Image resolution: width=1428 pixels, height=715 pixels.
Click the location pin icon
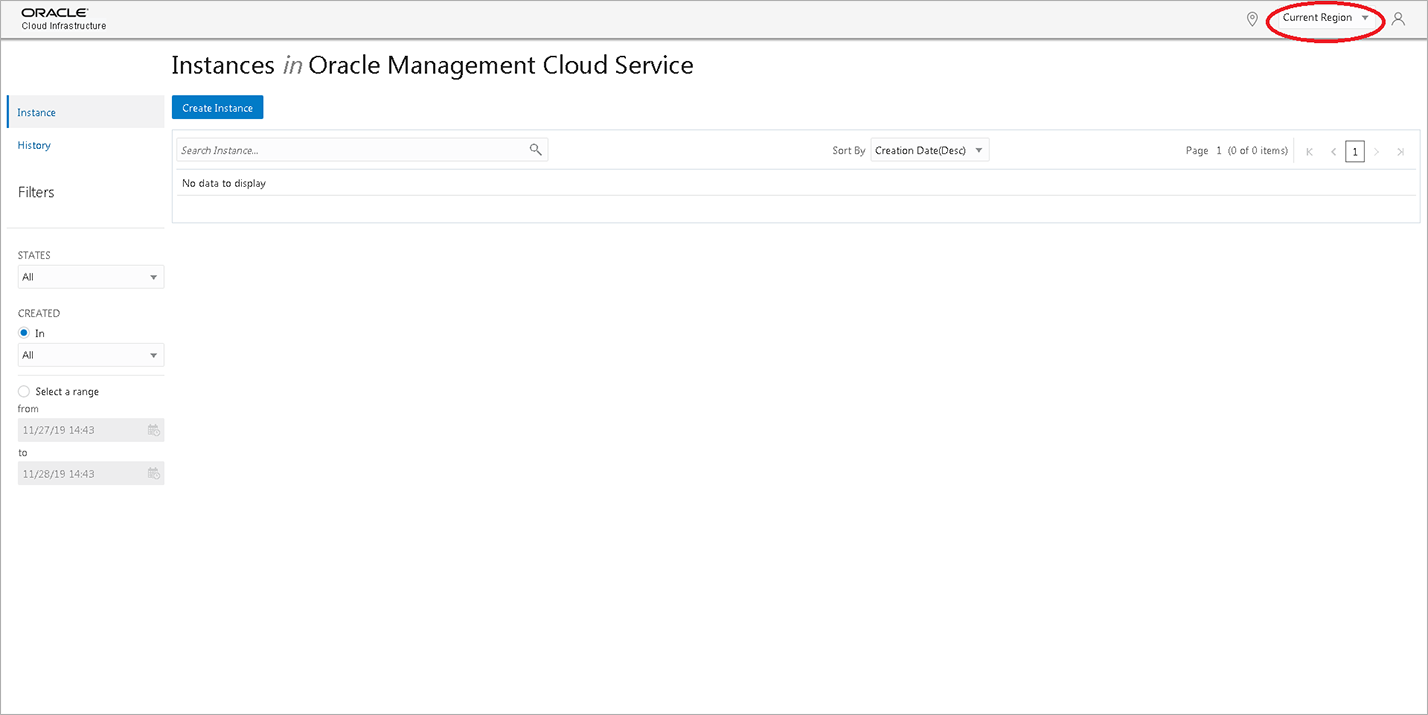click(x=1252, y=19)
